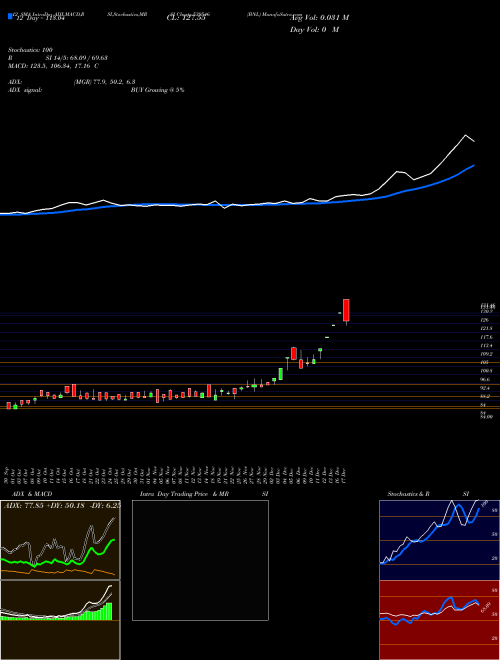The height and width of the screenshot is (660, 500).
Task: Click the red RSI chart panel
Action: [x=439, y=620]
